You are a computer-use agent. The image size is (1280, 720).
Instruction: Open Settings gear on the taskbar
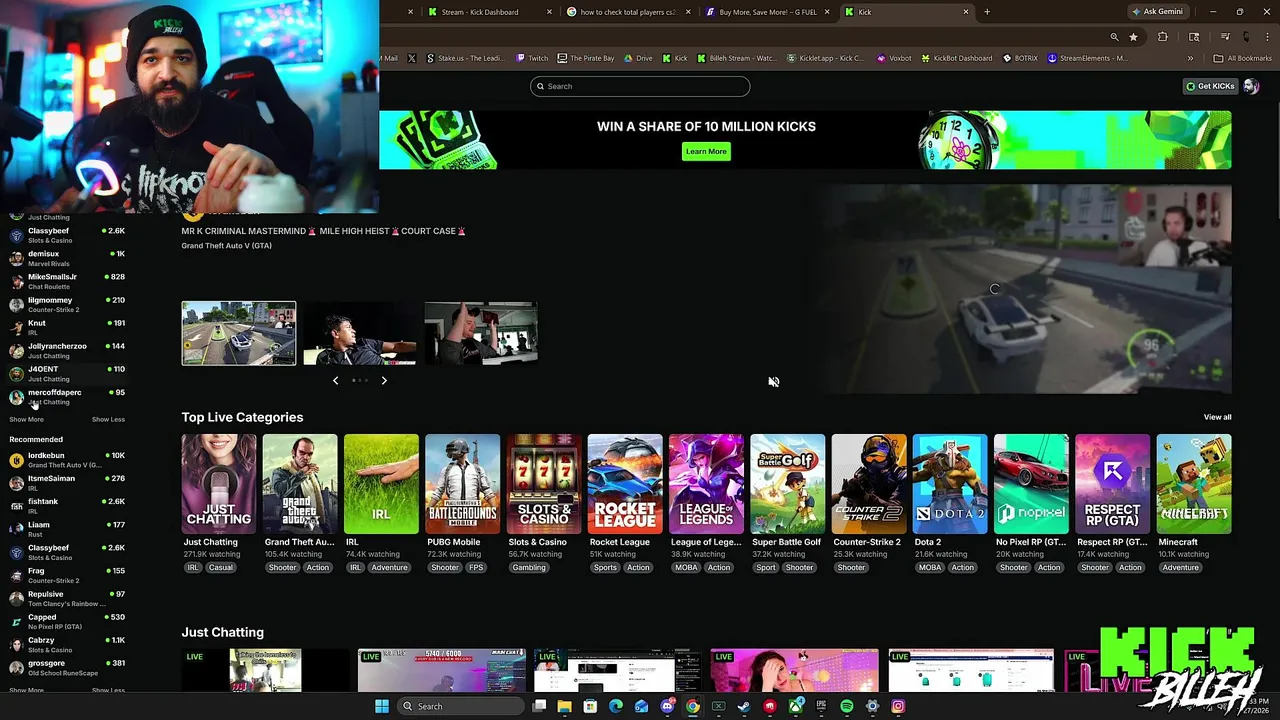tap(872, 706)
